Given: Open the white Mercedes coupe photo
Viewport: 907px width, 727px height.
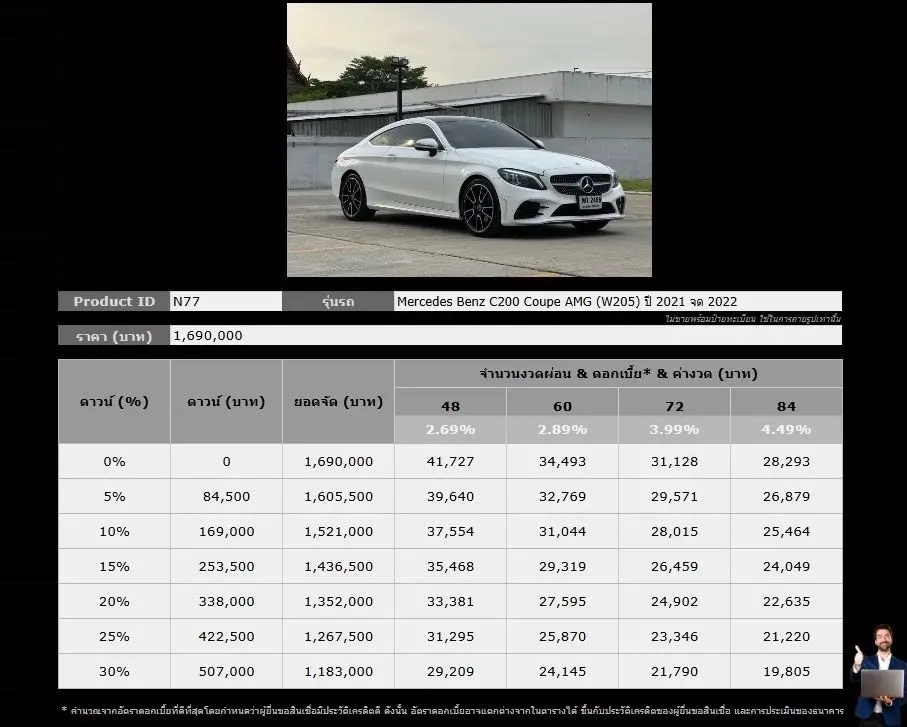Looking at the screenshot, I should [x=469, y=140].
